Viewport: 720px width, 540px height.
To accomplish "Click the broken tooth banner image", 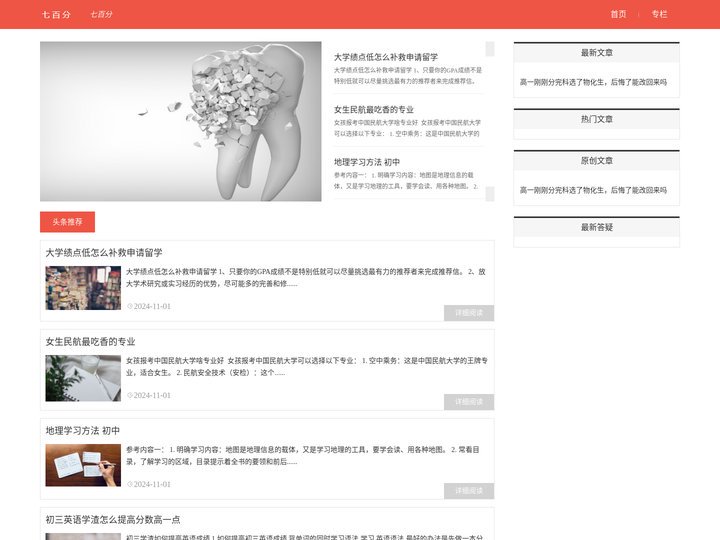I will point(180,121).
